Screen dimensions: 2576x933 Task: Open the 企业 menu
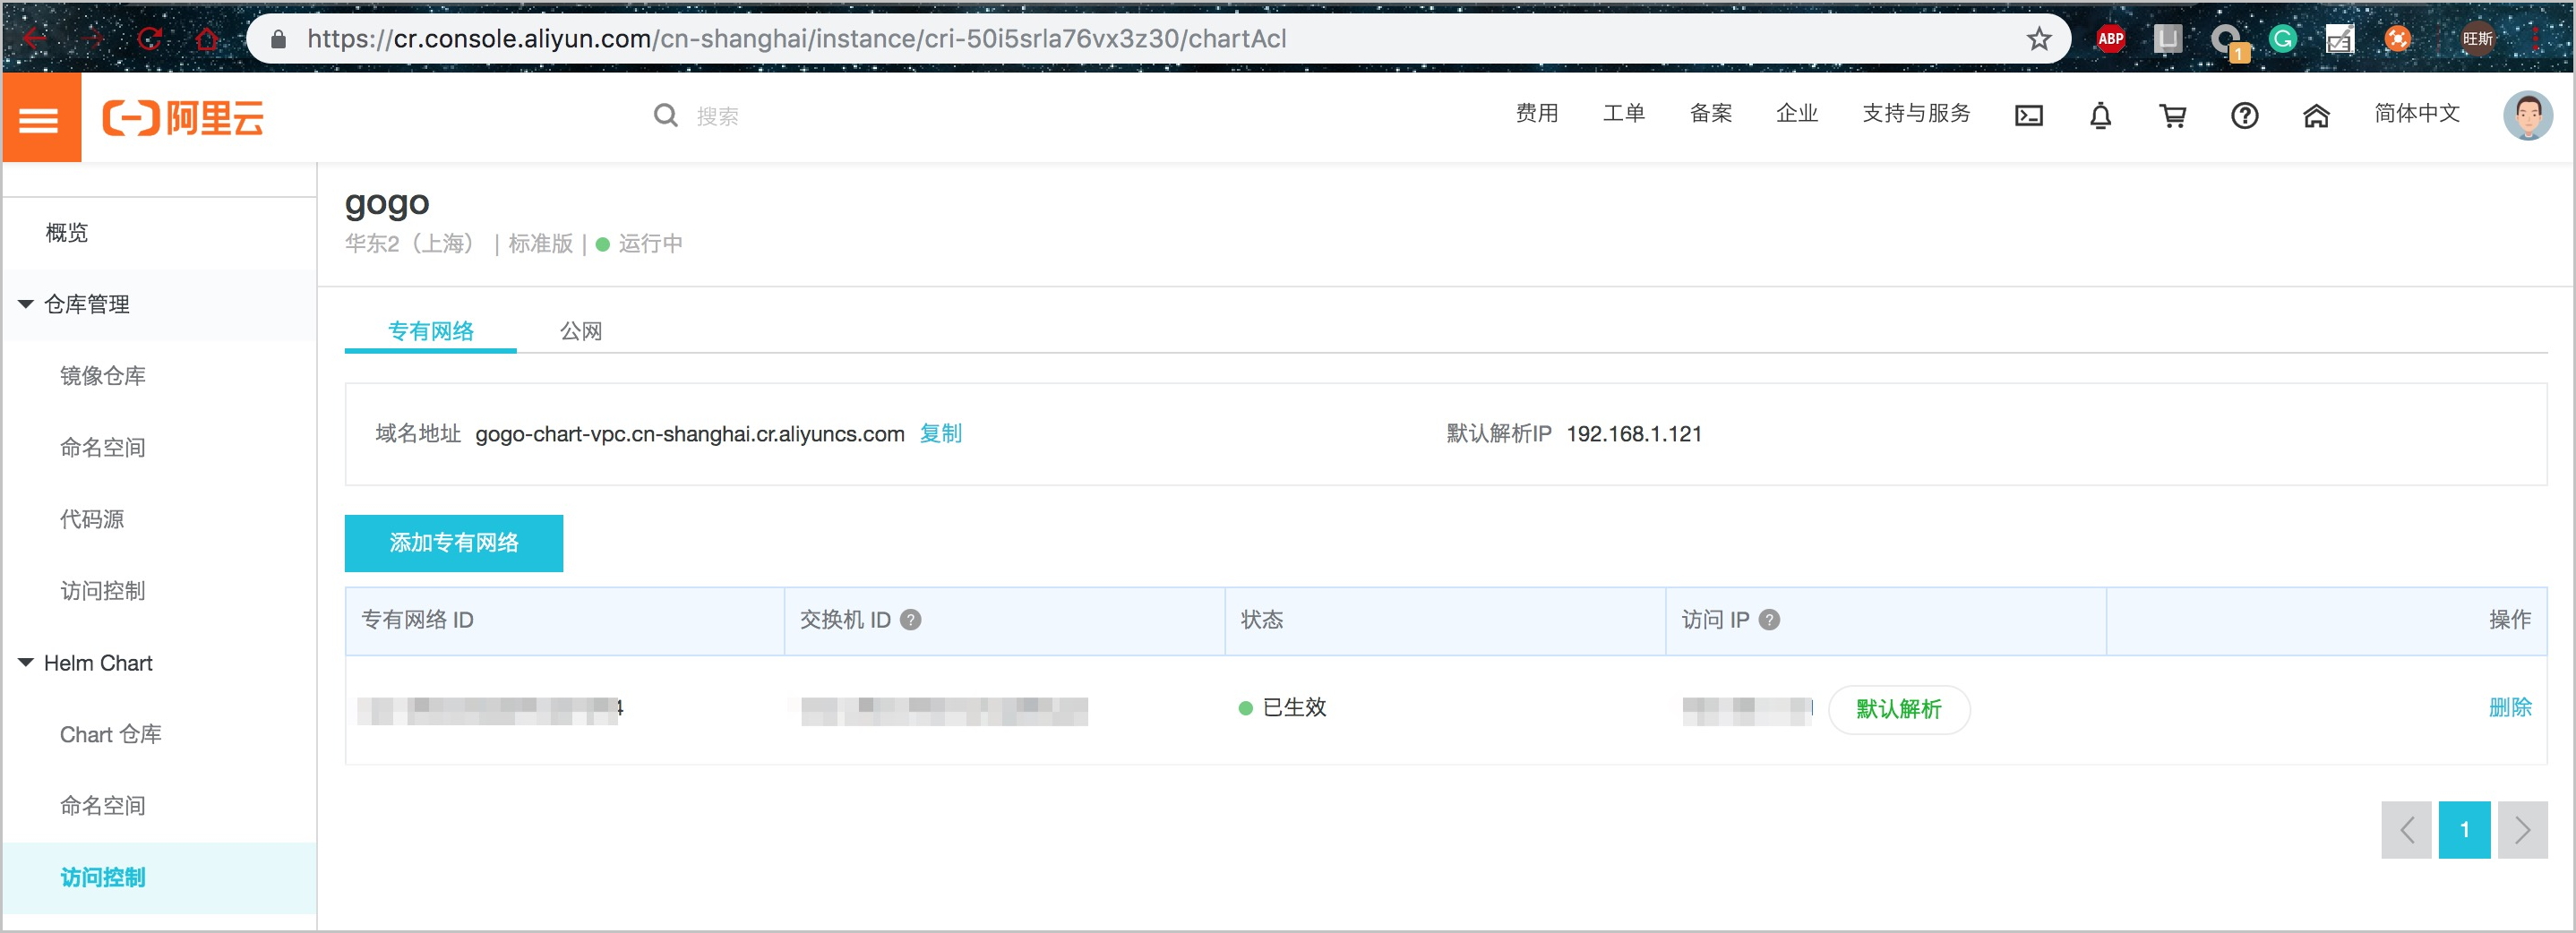pos(1797,113)
